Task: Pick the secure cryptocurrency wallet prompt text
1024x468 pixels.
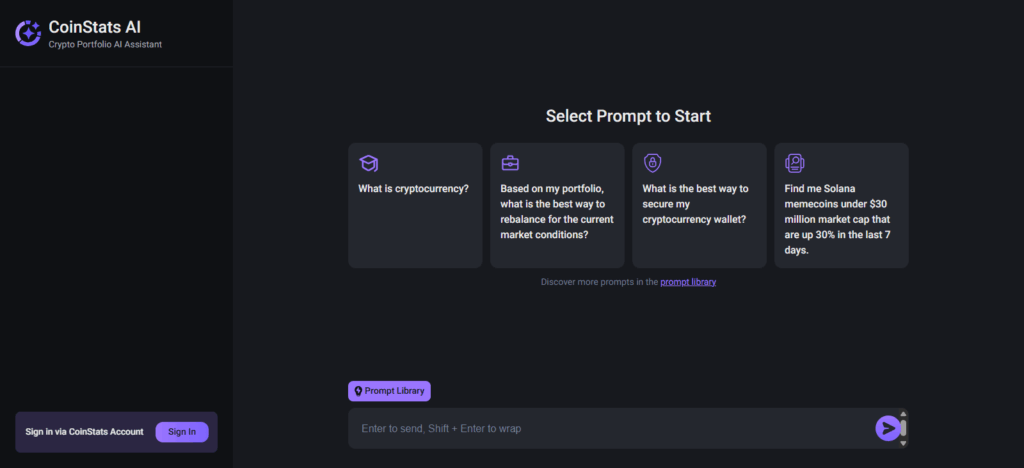Action: pos(695,203)
